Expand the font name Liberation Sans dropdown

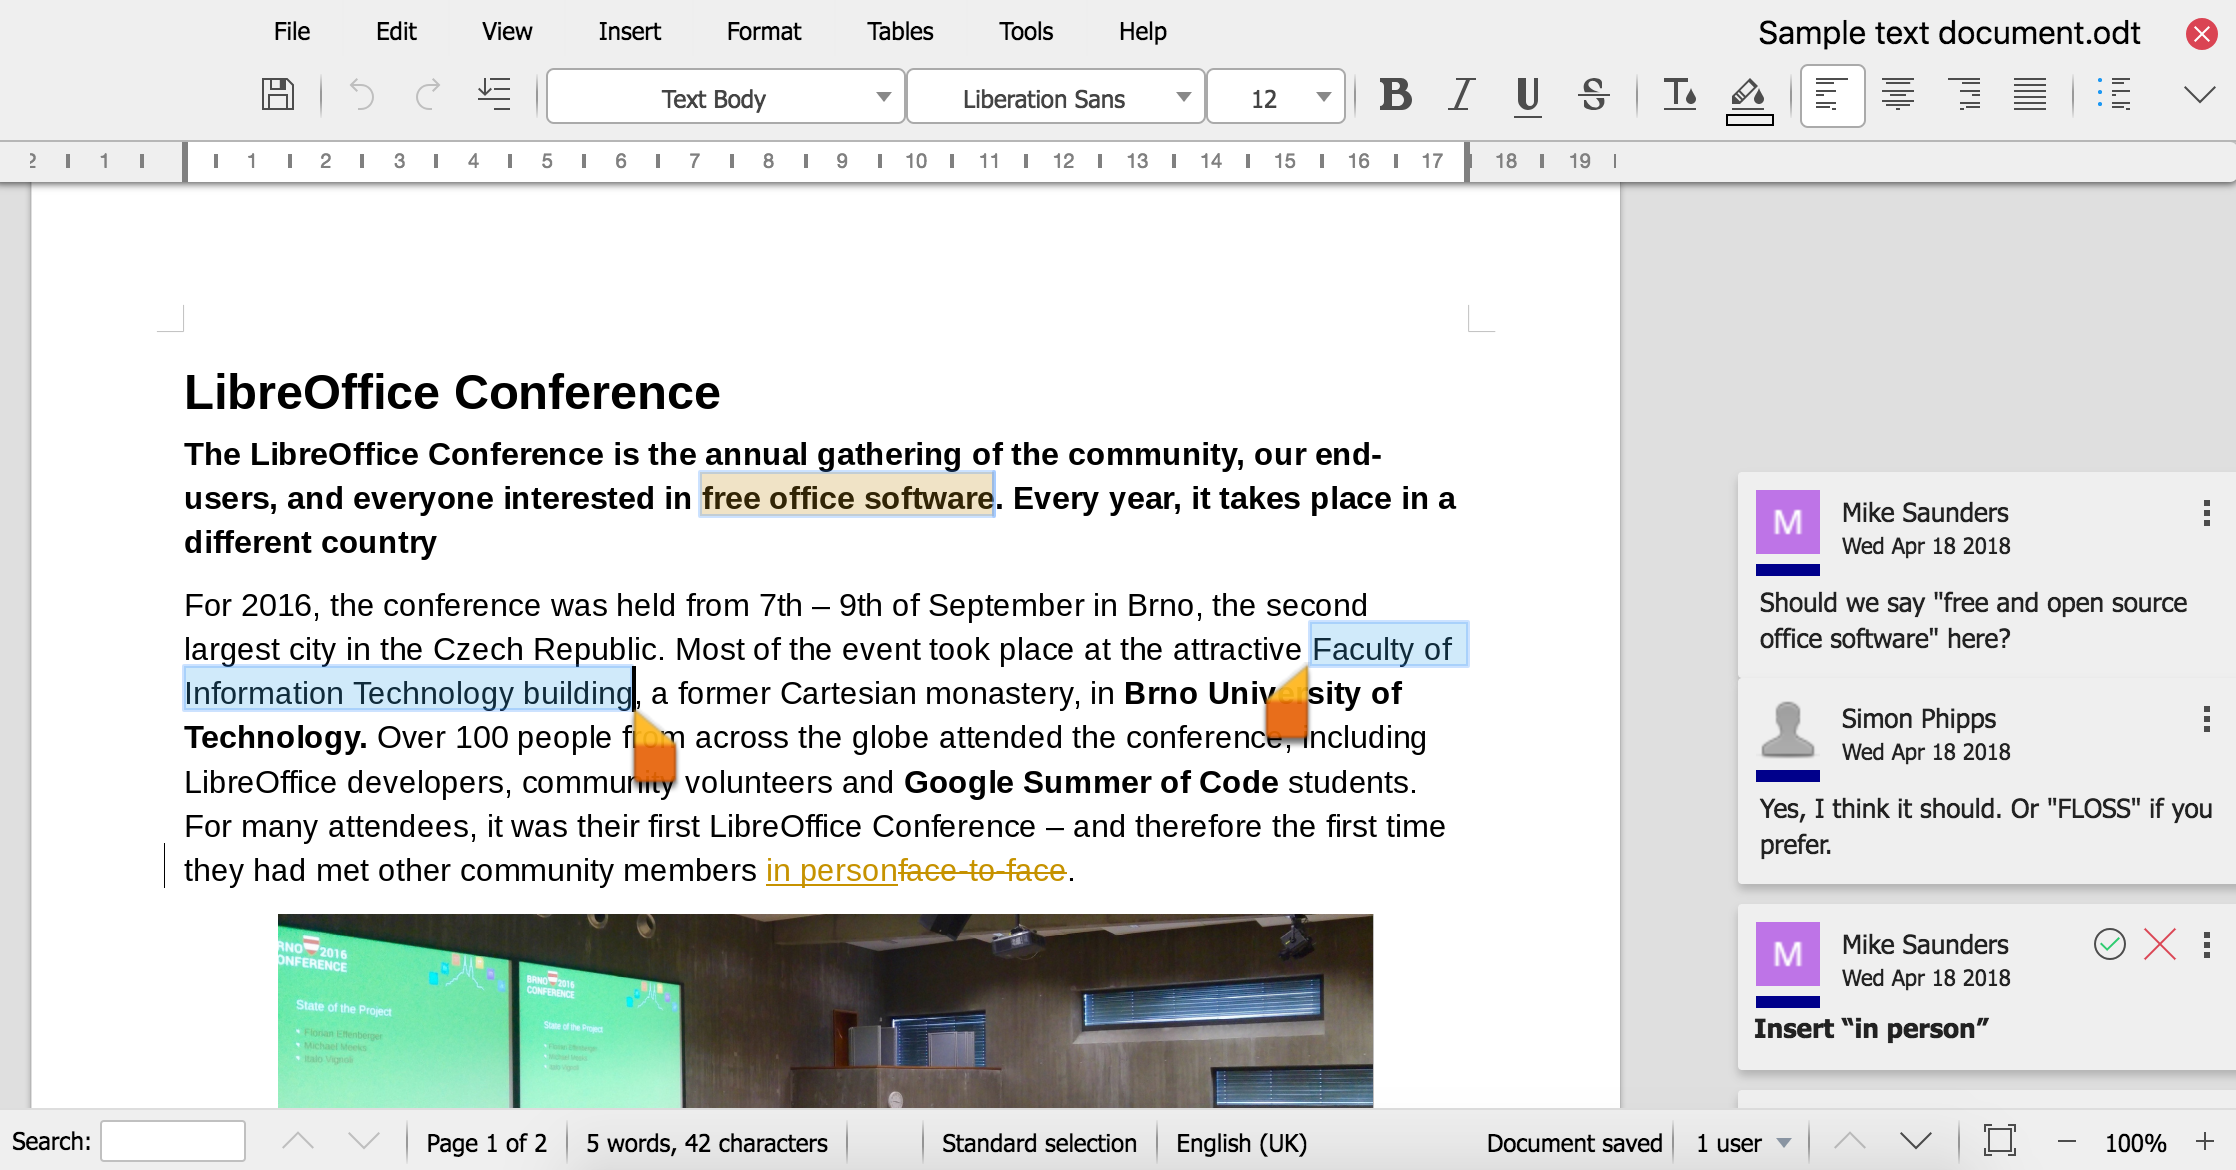[1182, 99]
